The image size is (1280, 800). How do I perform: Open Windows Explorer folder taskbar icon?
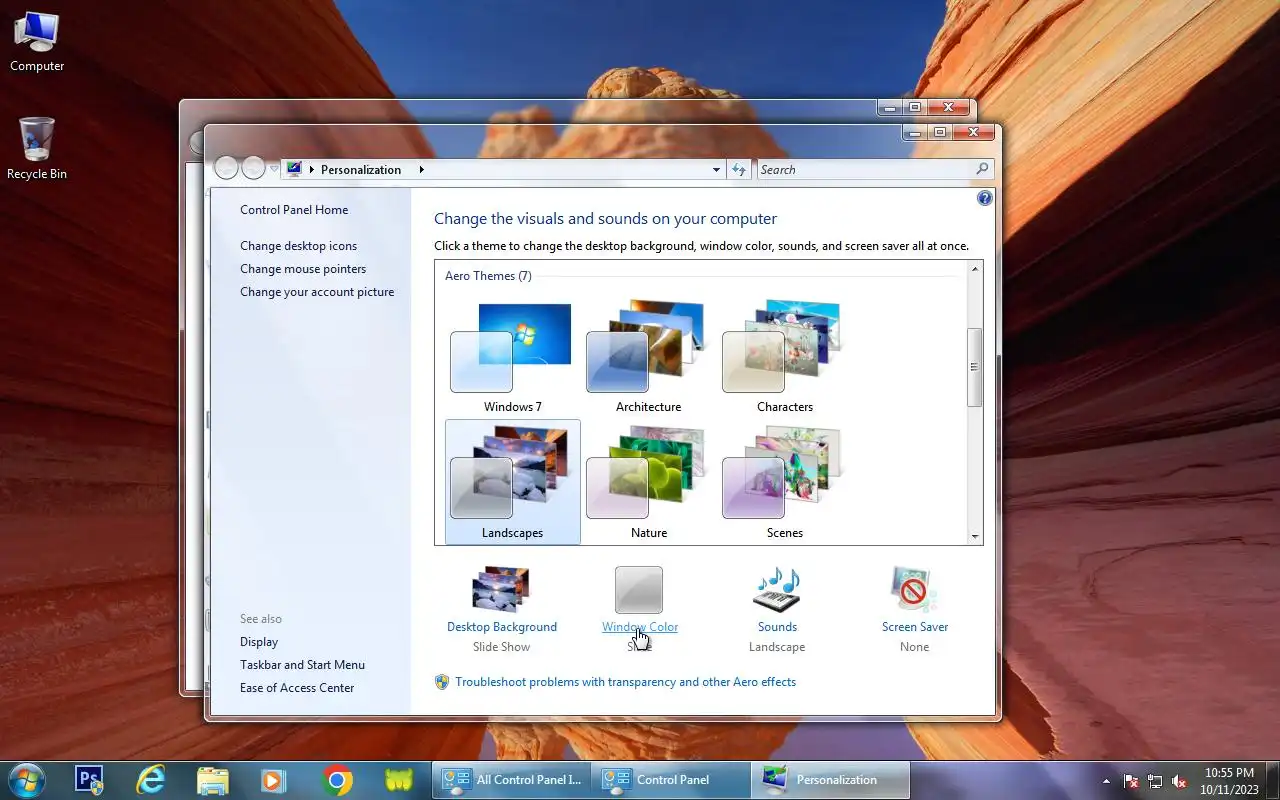tap(213, 780)
